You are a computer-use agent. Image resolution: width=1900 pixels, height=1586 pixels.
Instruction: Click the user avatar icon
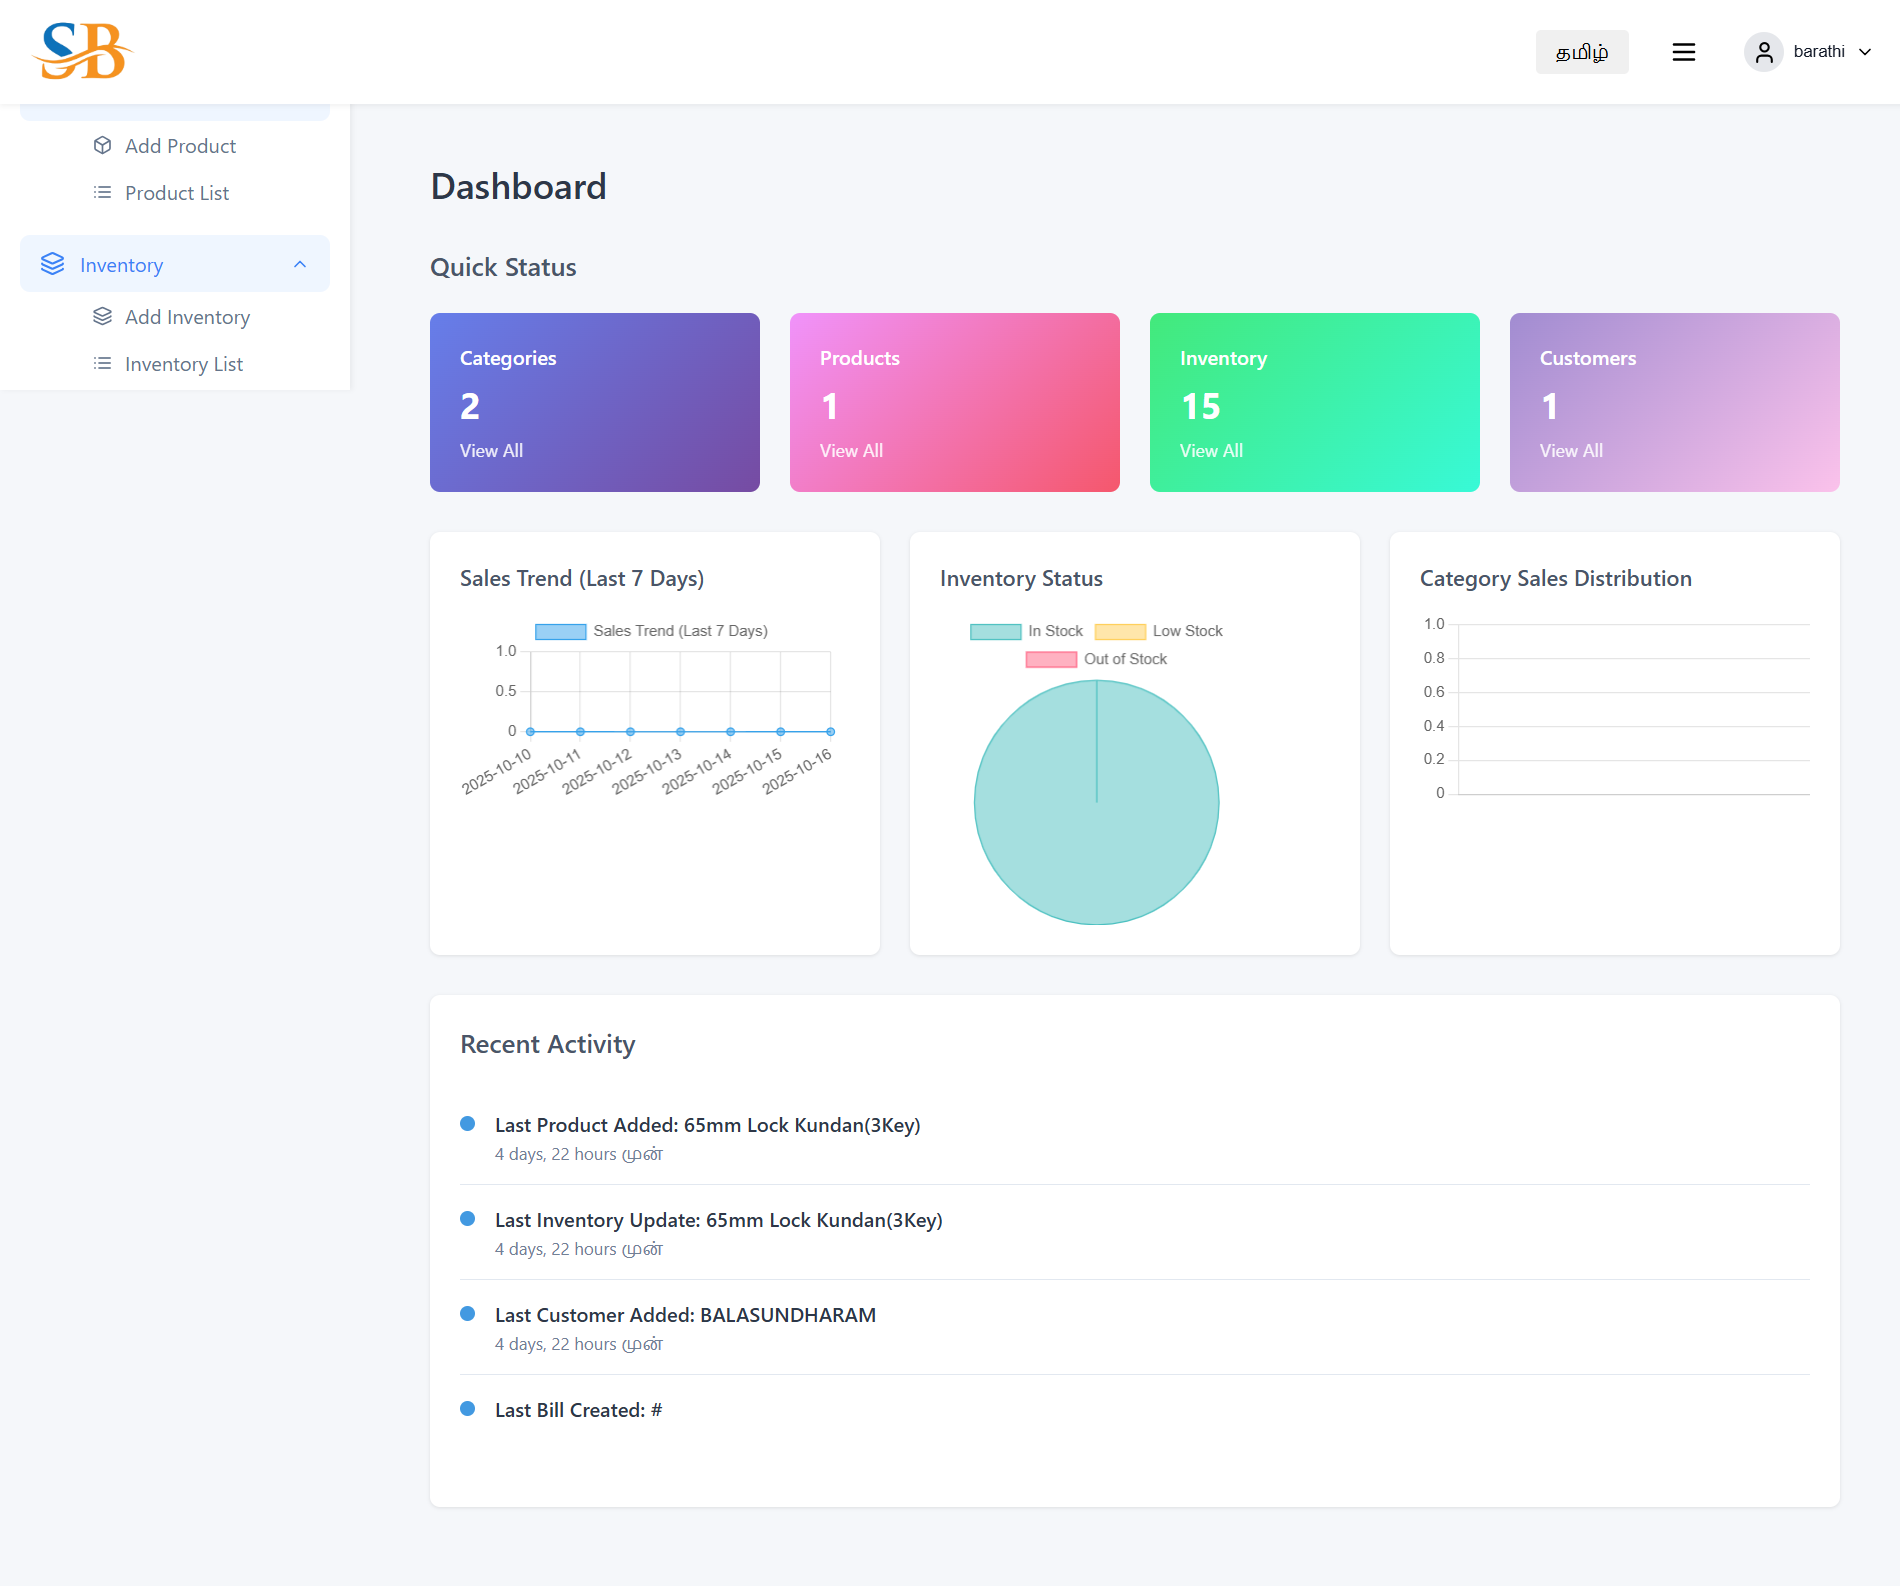click(x=1763, y=52)
